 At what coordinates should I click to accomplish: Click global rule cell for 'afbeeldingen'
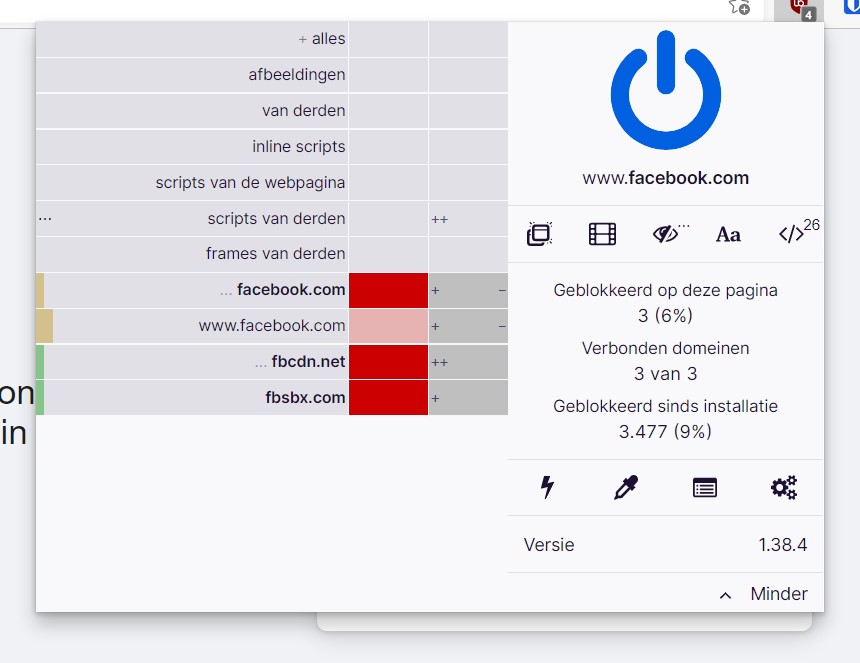pyautogui.click(x=388, y=75)
